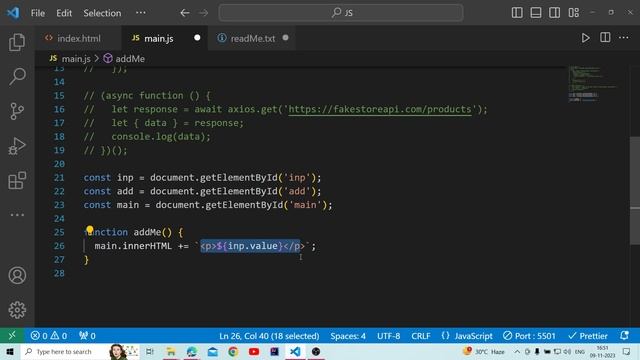The width and height of the screenshot is (640, 360).
Task: Open Customize Layout options
Action: pyautogui.click(x=573, y=13)
